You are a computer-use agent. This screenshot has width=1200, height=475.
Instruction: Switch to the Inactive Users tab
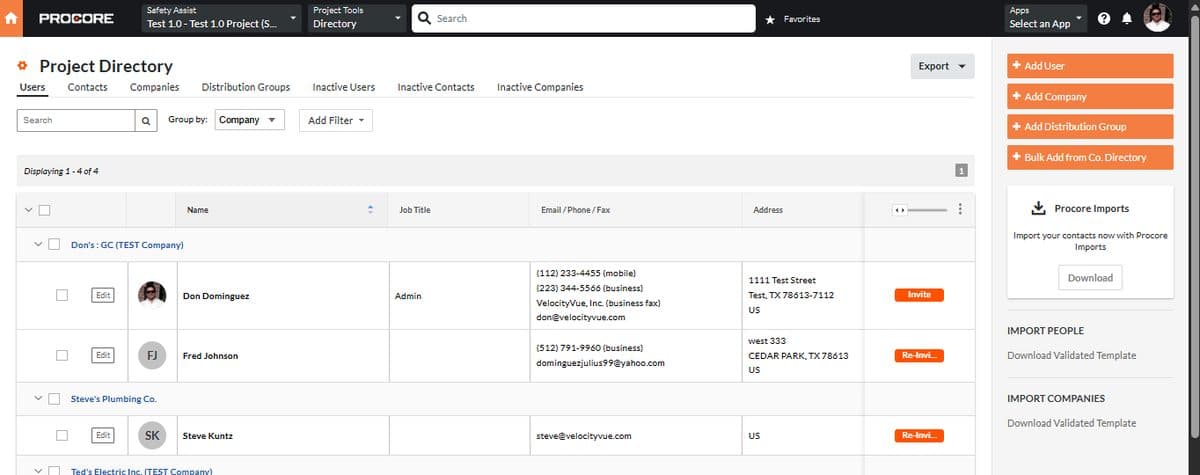pos(344,87)
